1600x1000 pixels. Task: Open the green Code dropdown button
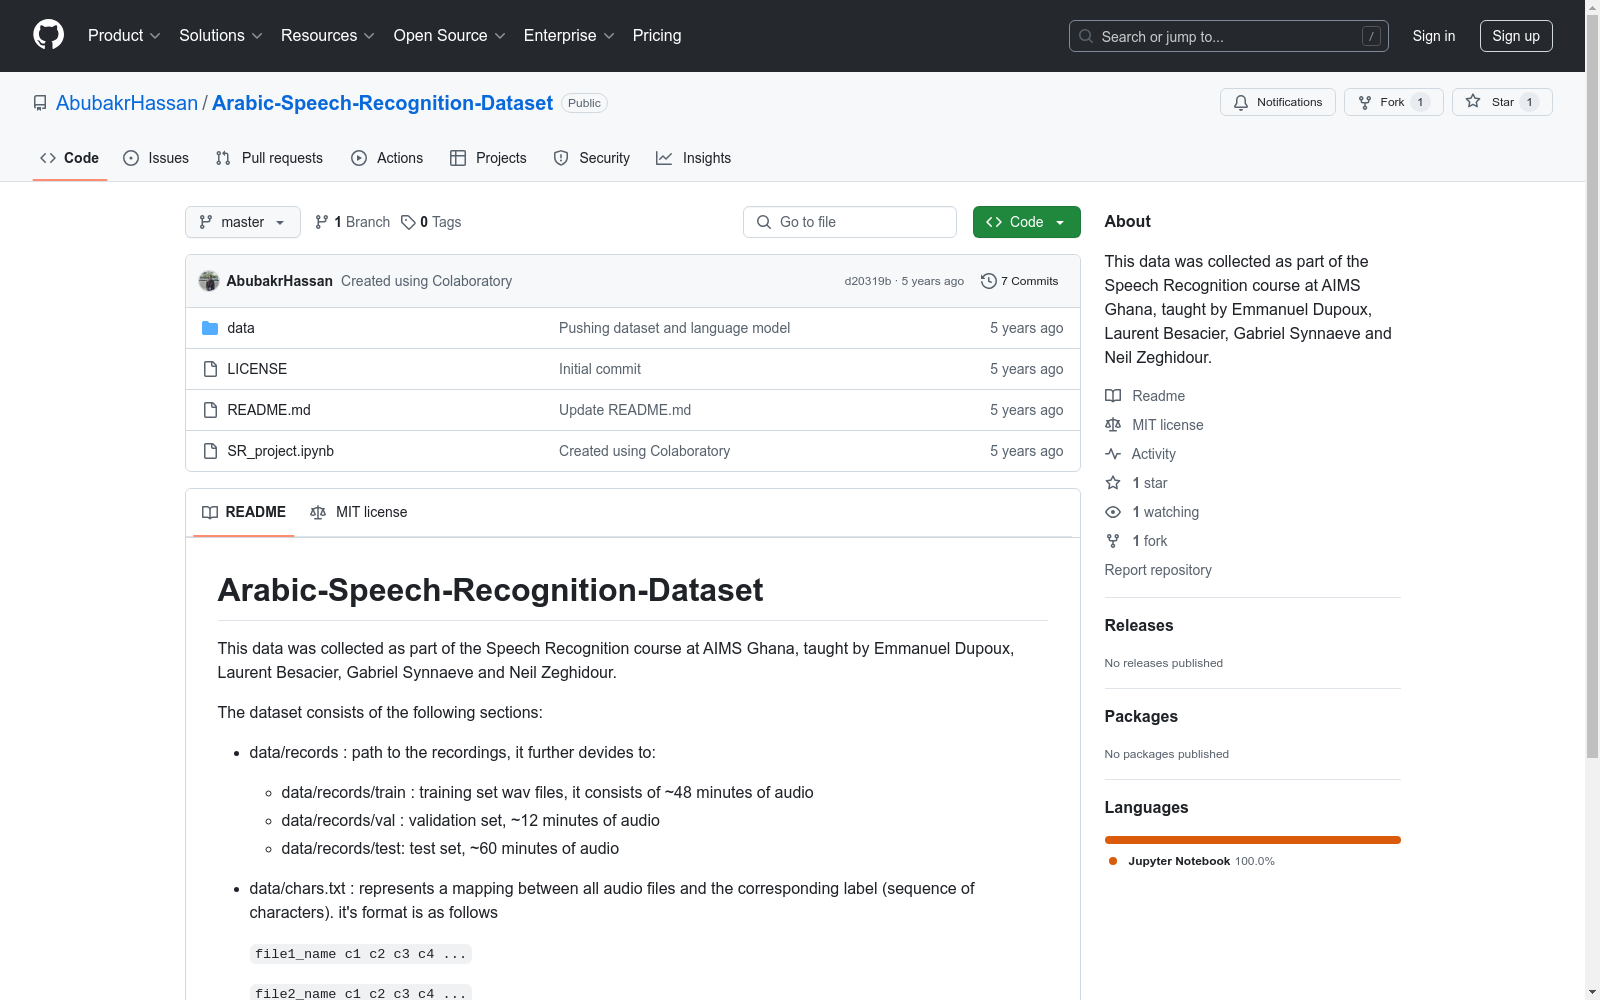[1027, 222]
